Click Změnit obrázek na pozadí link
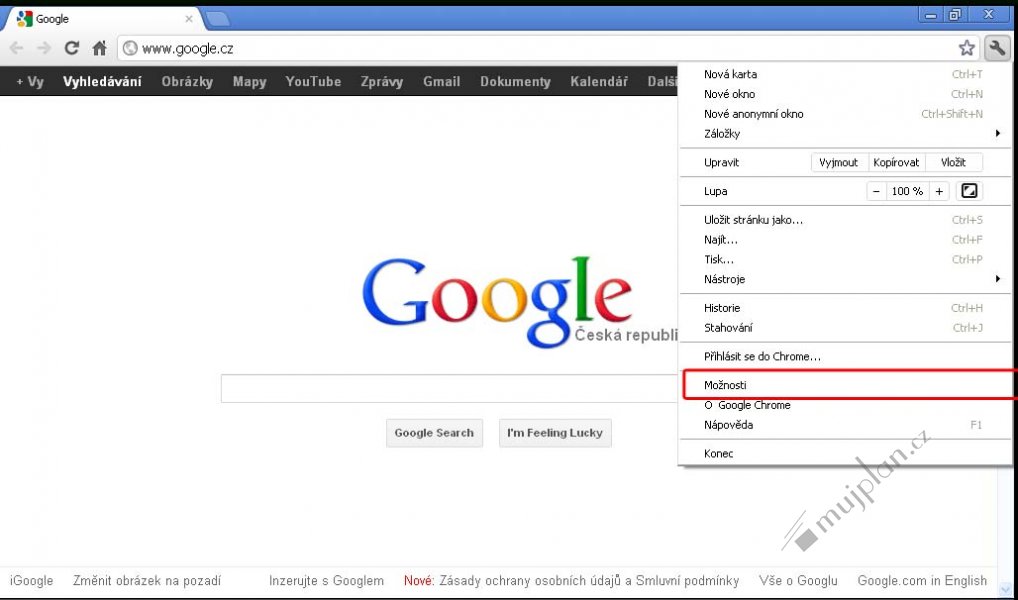 tap(147, 581)
